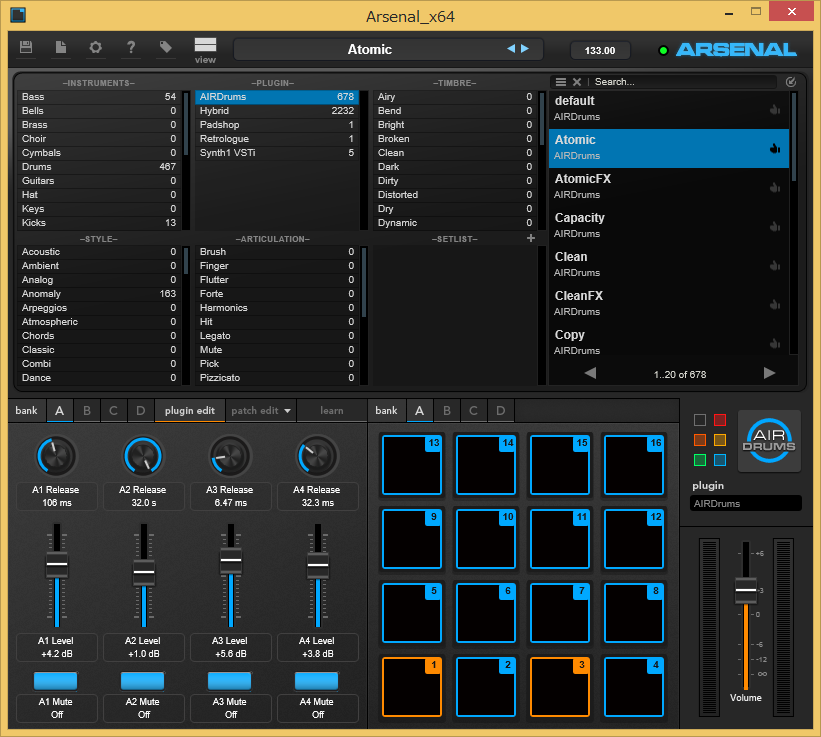
Task: Click the favorite icon on the Copy preset
Action: pyautogui.click(x=775, y=343)
